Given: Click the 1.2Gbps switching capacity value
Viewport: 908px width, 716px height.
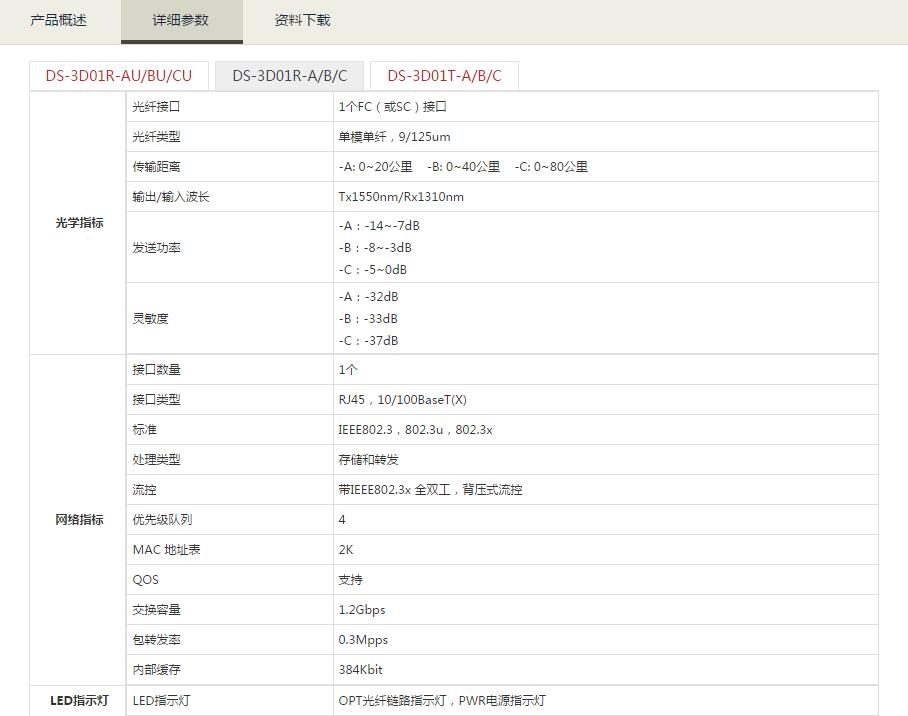Looking at the screenshot, I should click(362, 610).
